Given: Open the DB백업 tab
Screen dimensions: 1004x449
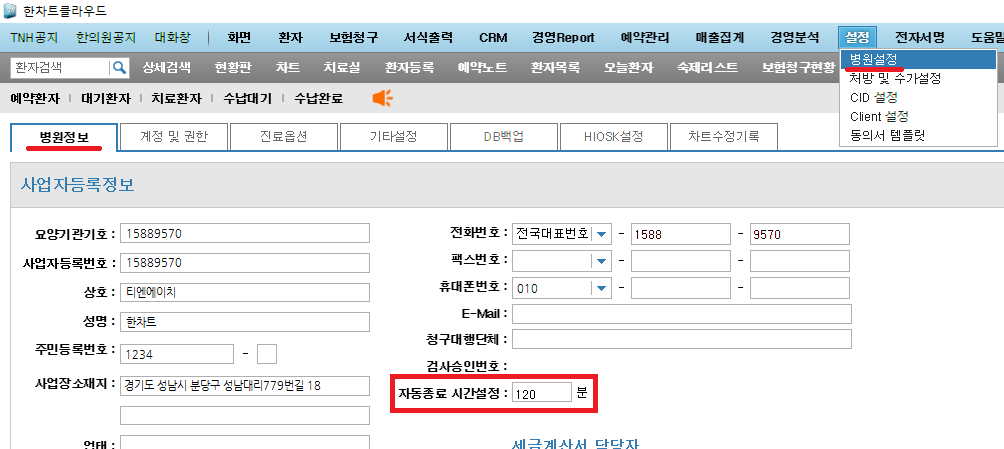Looking at the screenshot, I should [504, 137].
